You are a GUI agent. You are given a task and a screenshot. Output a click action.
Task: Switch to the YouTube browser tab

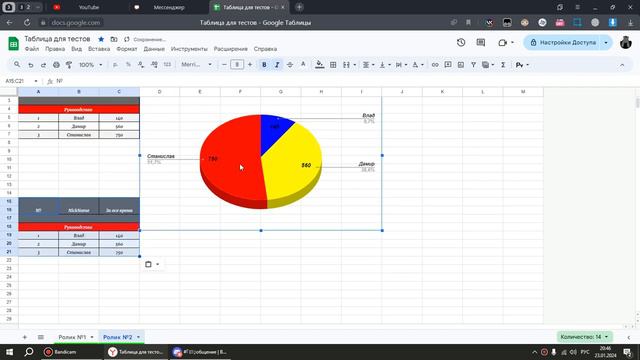coord(89,7)
